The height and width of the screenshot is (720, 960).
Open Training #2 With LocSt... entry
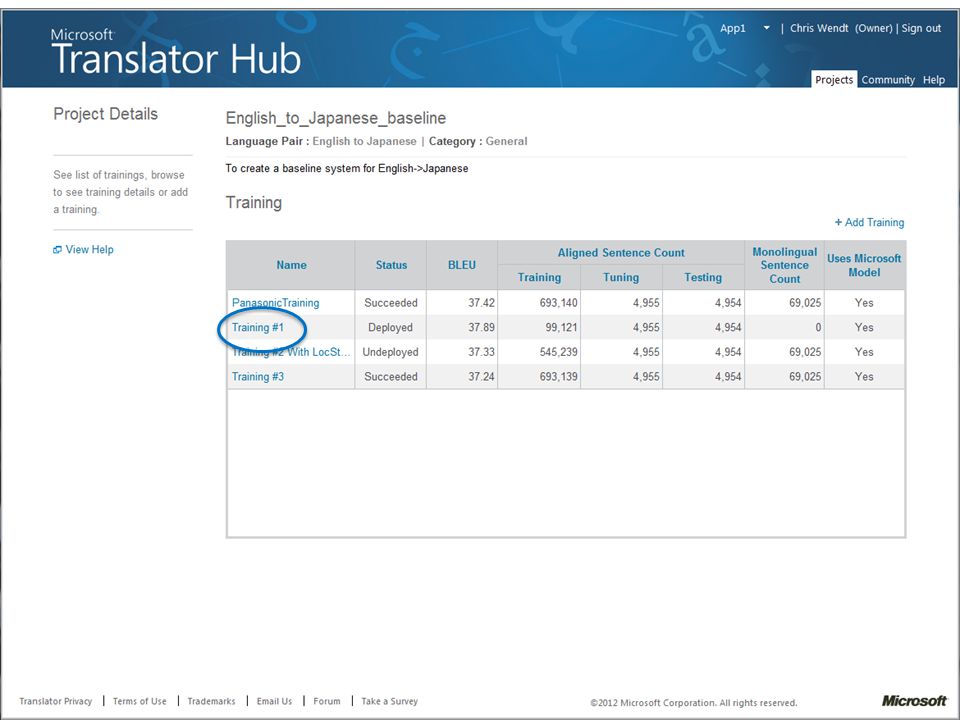point(291,352)
